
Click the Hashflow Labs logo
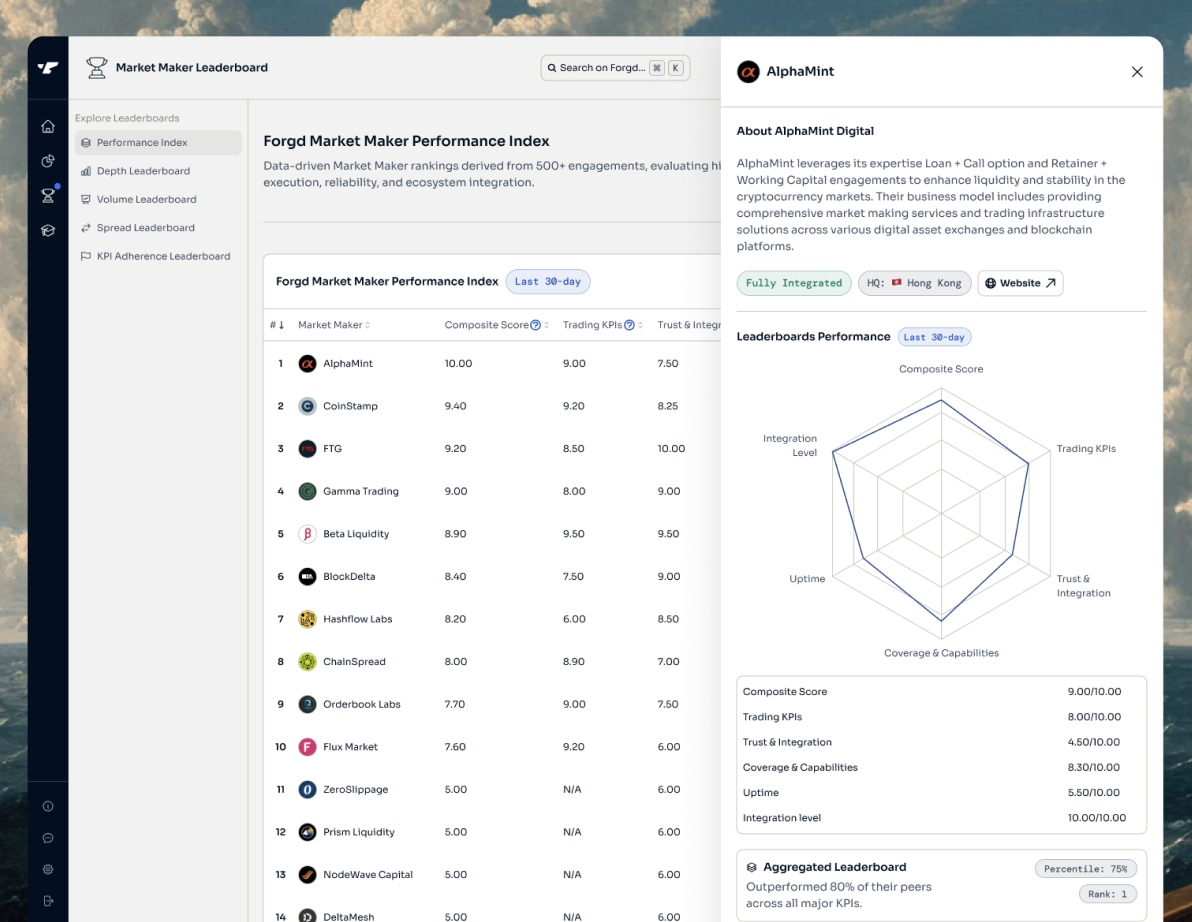coord(307,619)
